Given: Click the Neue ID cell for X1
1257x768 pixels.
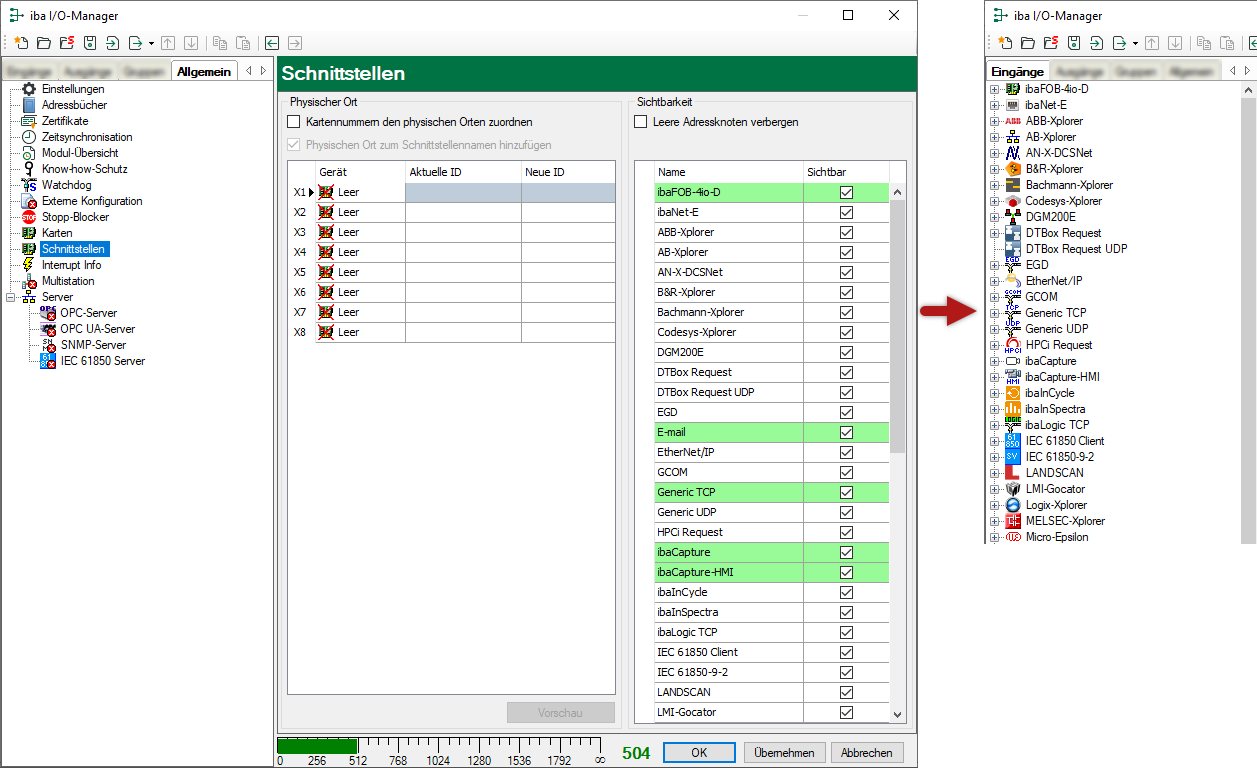Looking at the screenshot, I should (568, 192).
